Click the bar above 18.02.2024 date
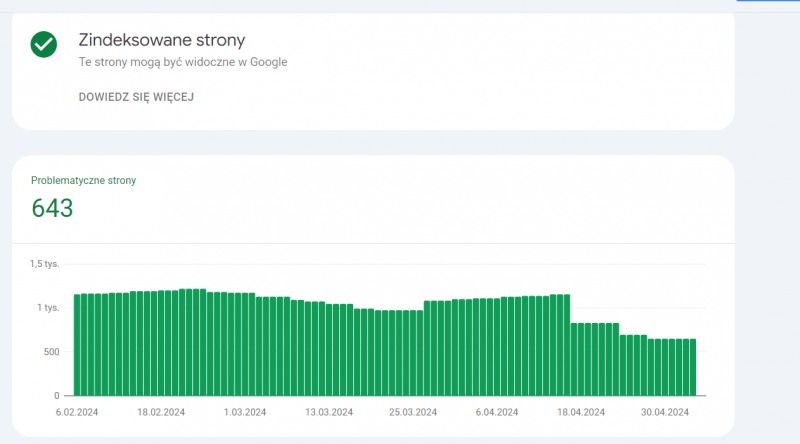This screenshot has height=444, width=800. [x=162, y=343]
